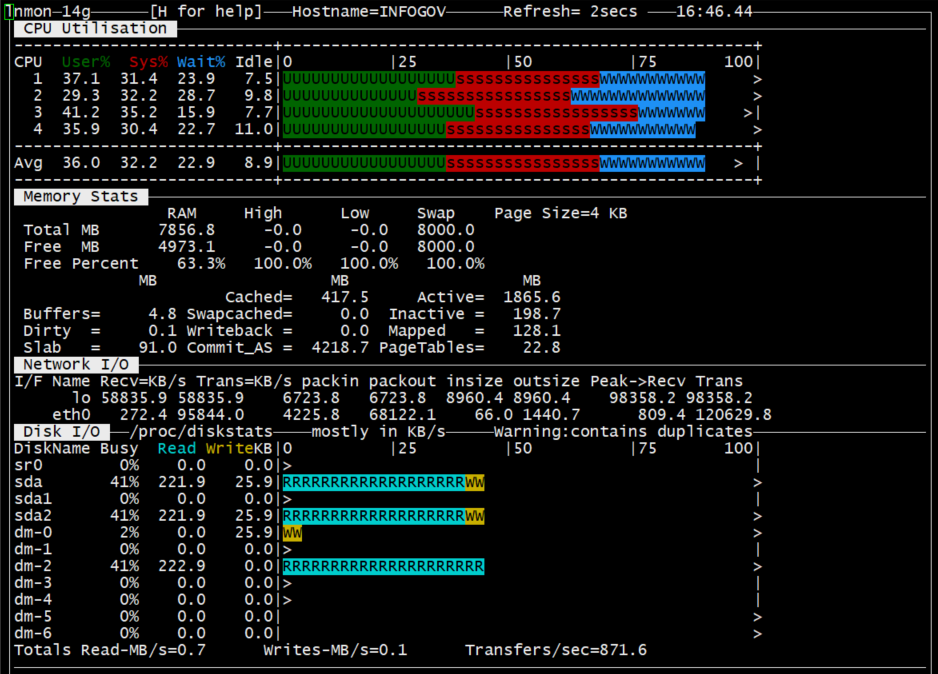Click the Total Swap value 8000.0

[x=446, y=230]
